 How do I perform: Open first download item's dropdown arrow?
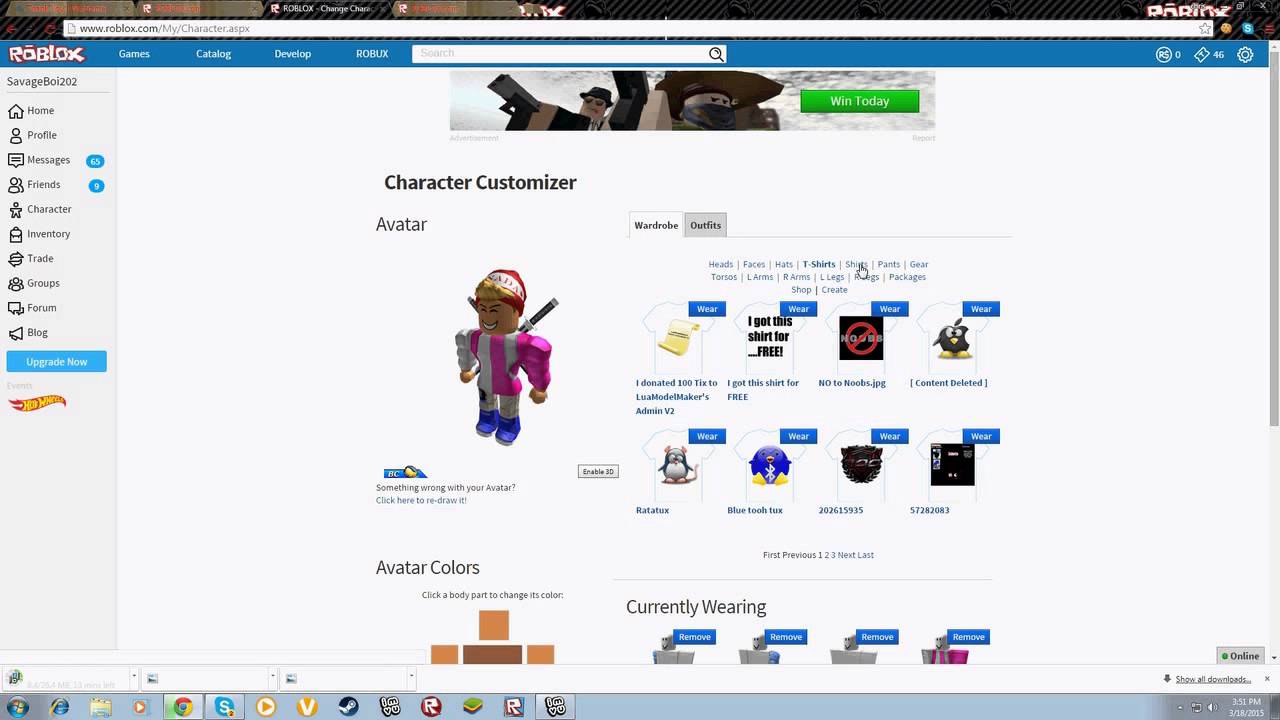(133, 678)
